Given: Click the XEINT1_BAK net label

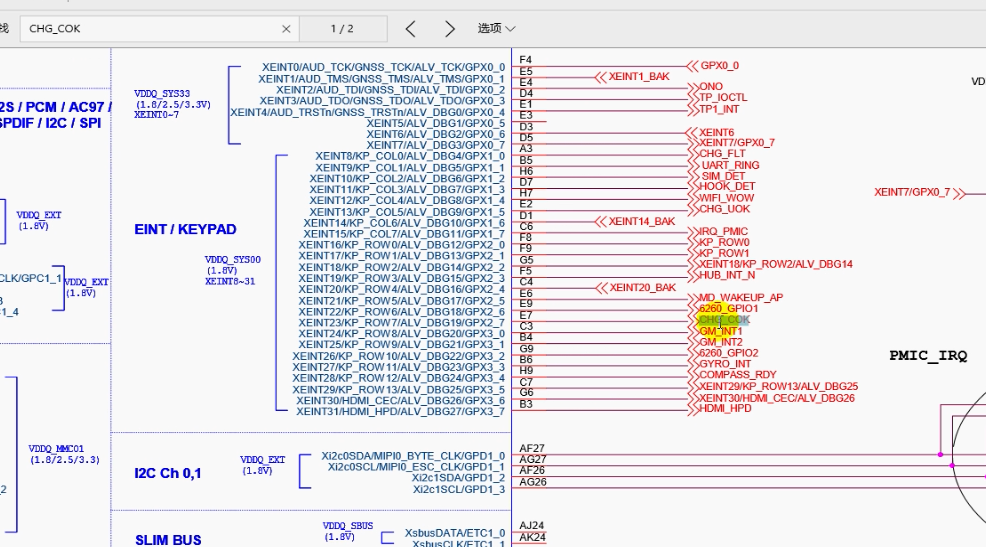Looking at the screenshot, I should (639, 76).
